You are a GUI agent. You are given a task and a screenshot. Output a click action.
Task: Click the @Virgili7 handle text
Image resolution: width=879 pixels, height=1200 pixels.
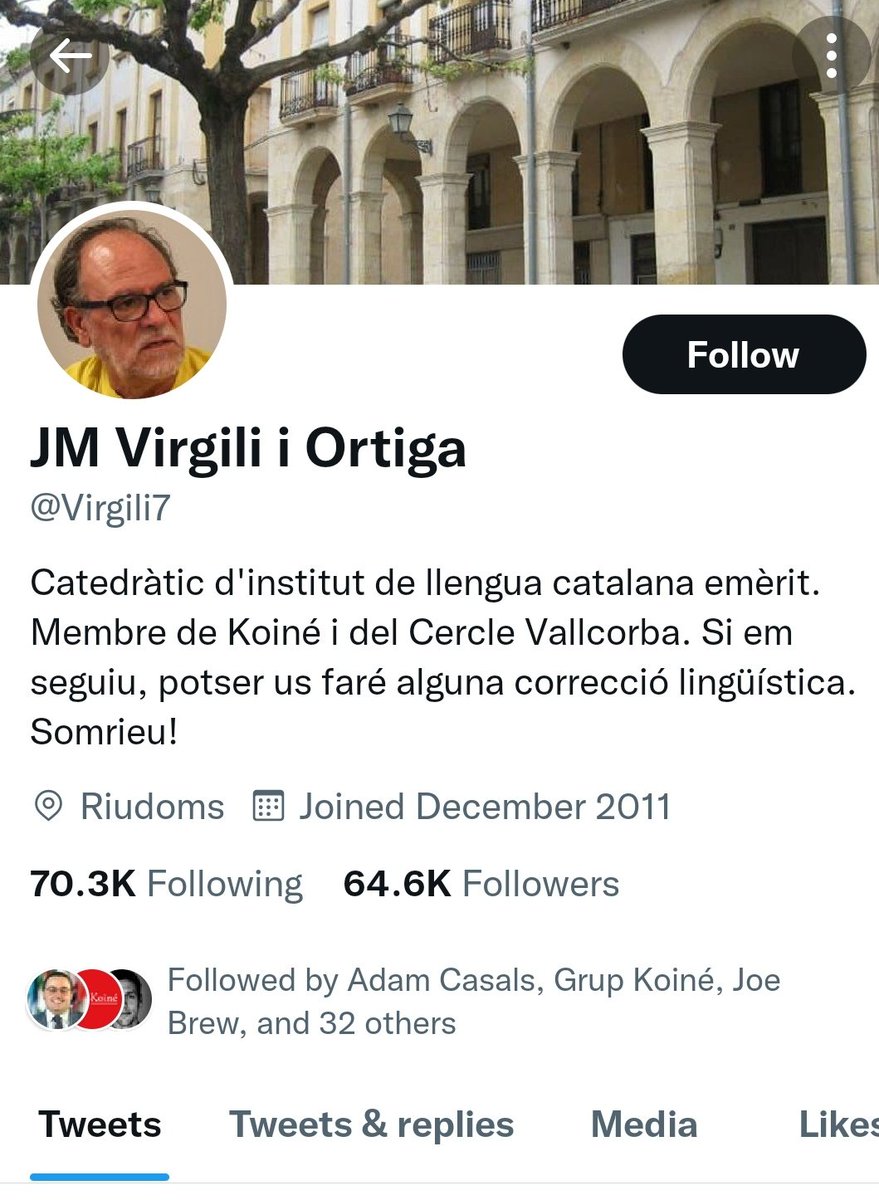pos(101,508)
